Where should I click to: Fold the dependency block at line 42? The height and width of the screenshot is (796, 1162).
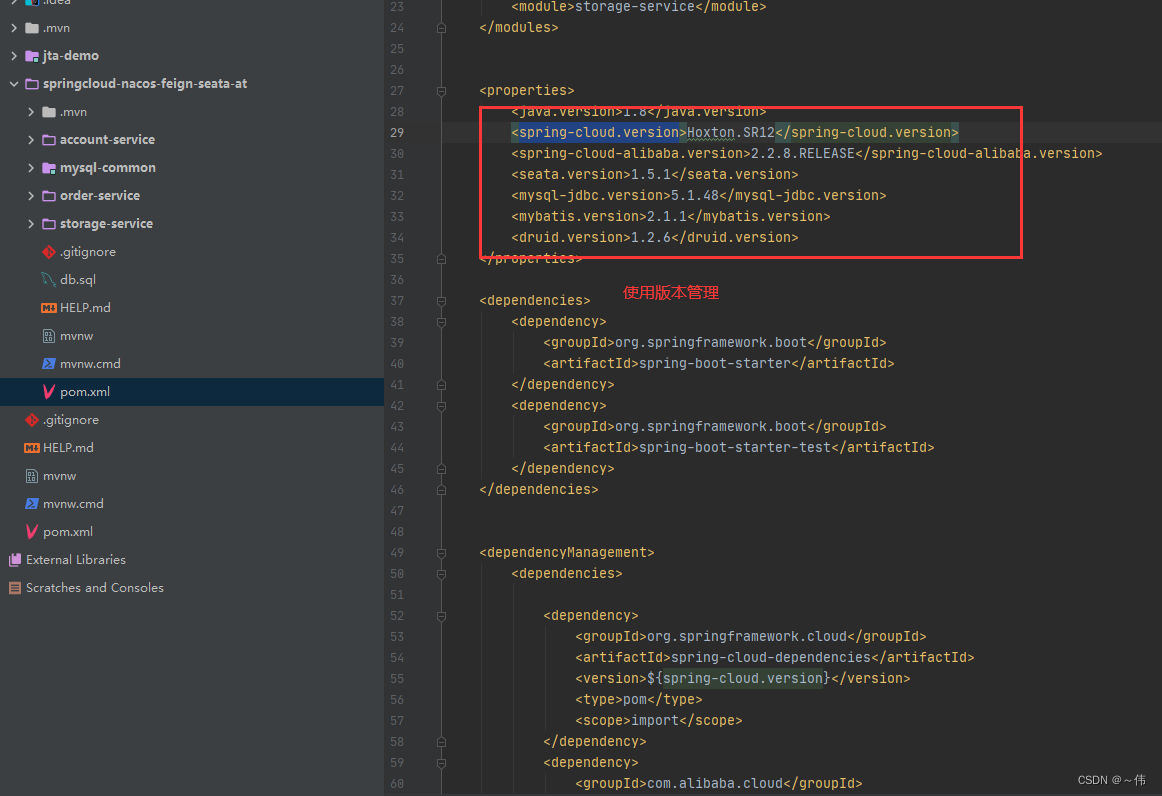tap(441, 405)
